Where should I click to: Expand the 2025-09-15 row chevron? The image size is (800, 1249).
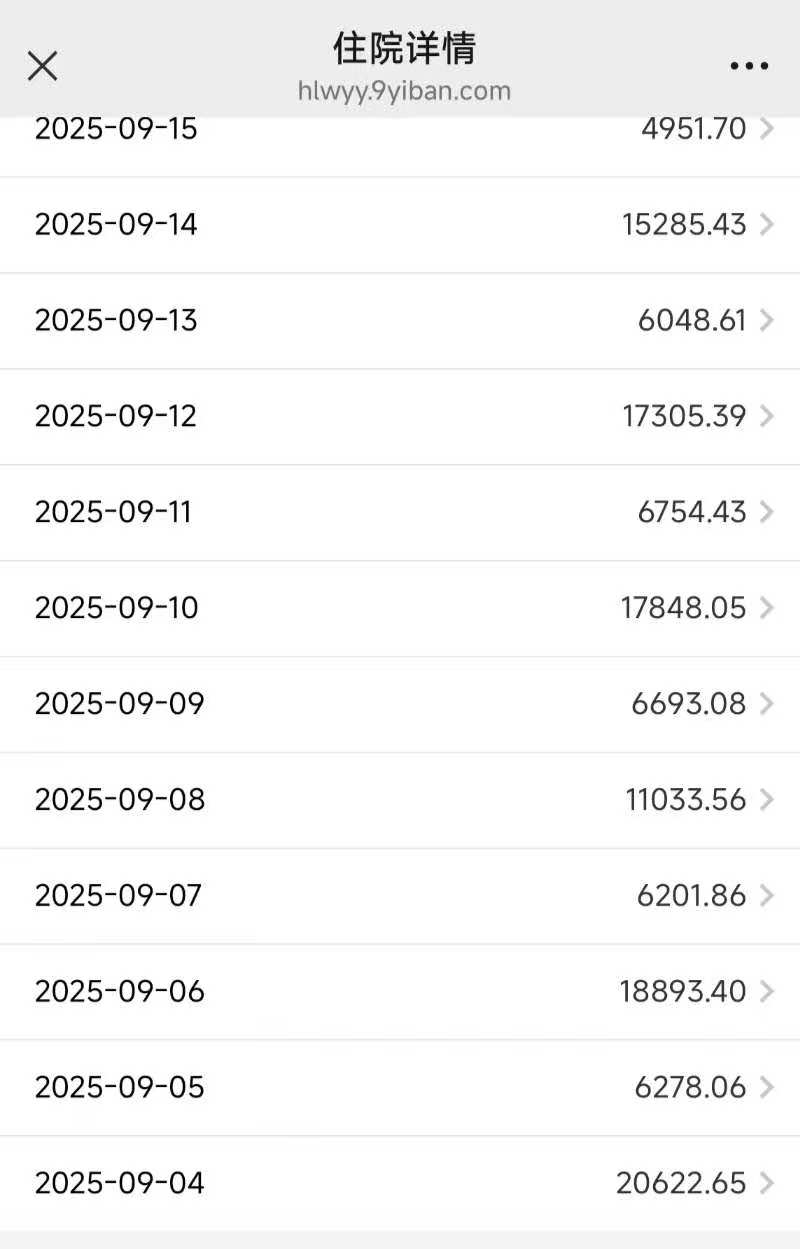click(767, 129)
